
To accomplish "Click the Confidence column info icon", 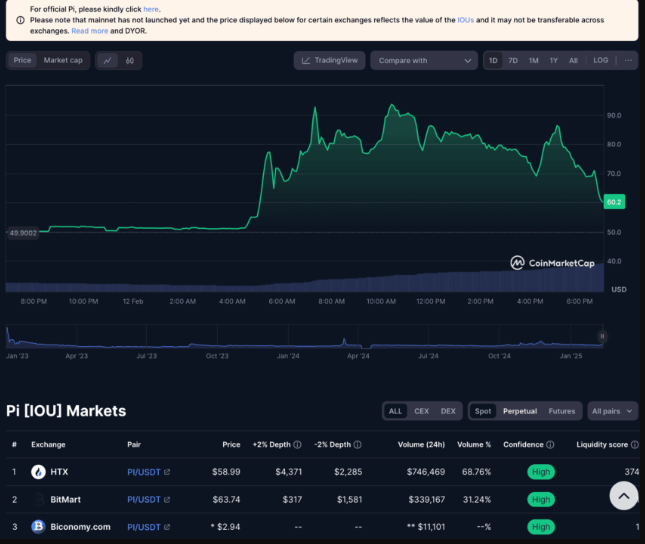I will pos(550,444).
